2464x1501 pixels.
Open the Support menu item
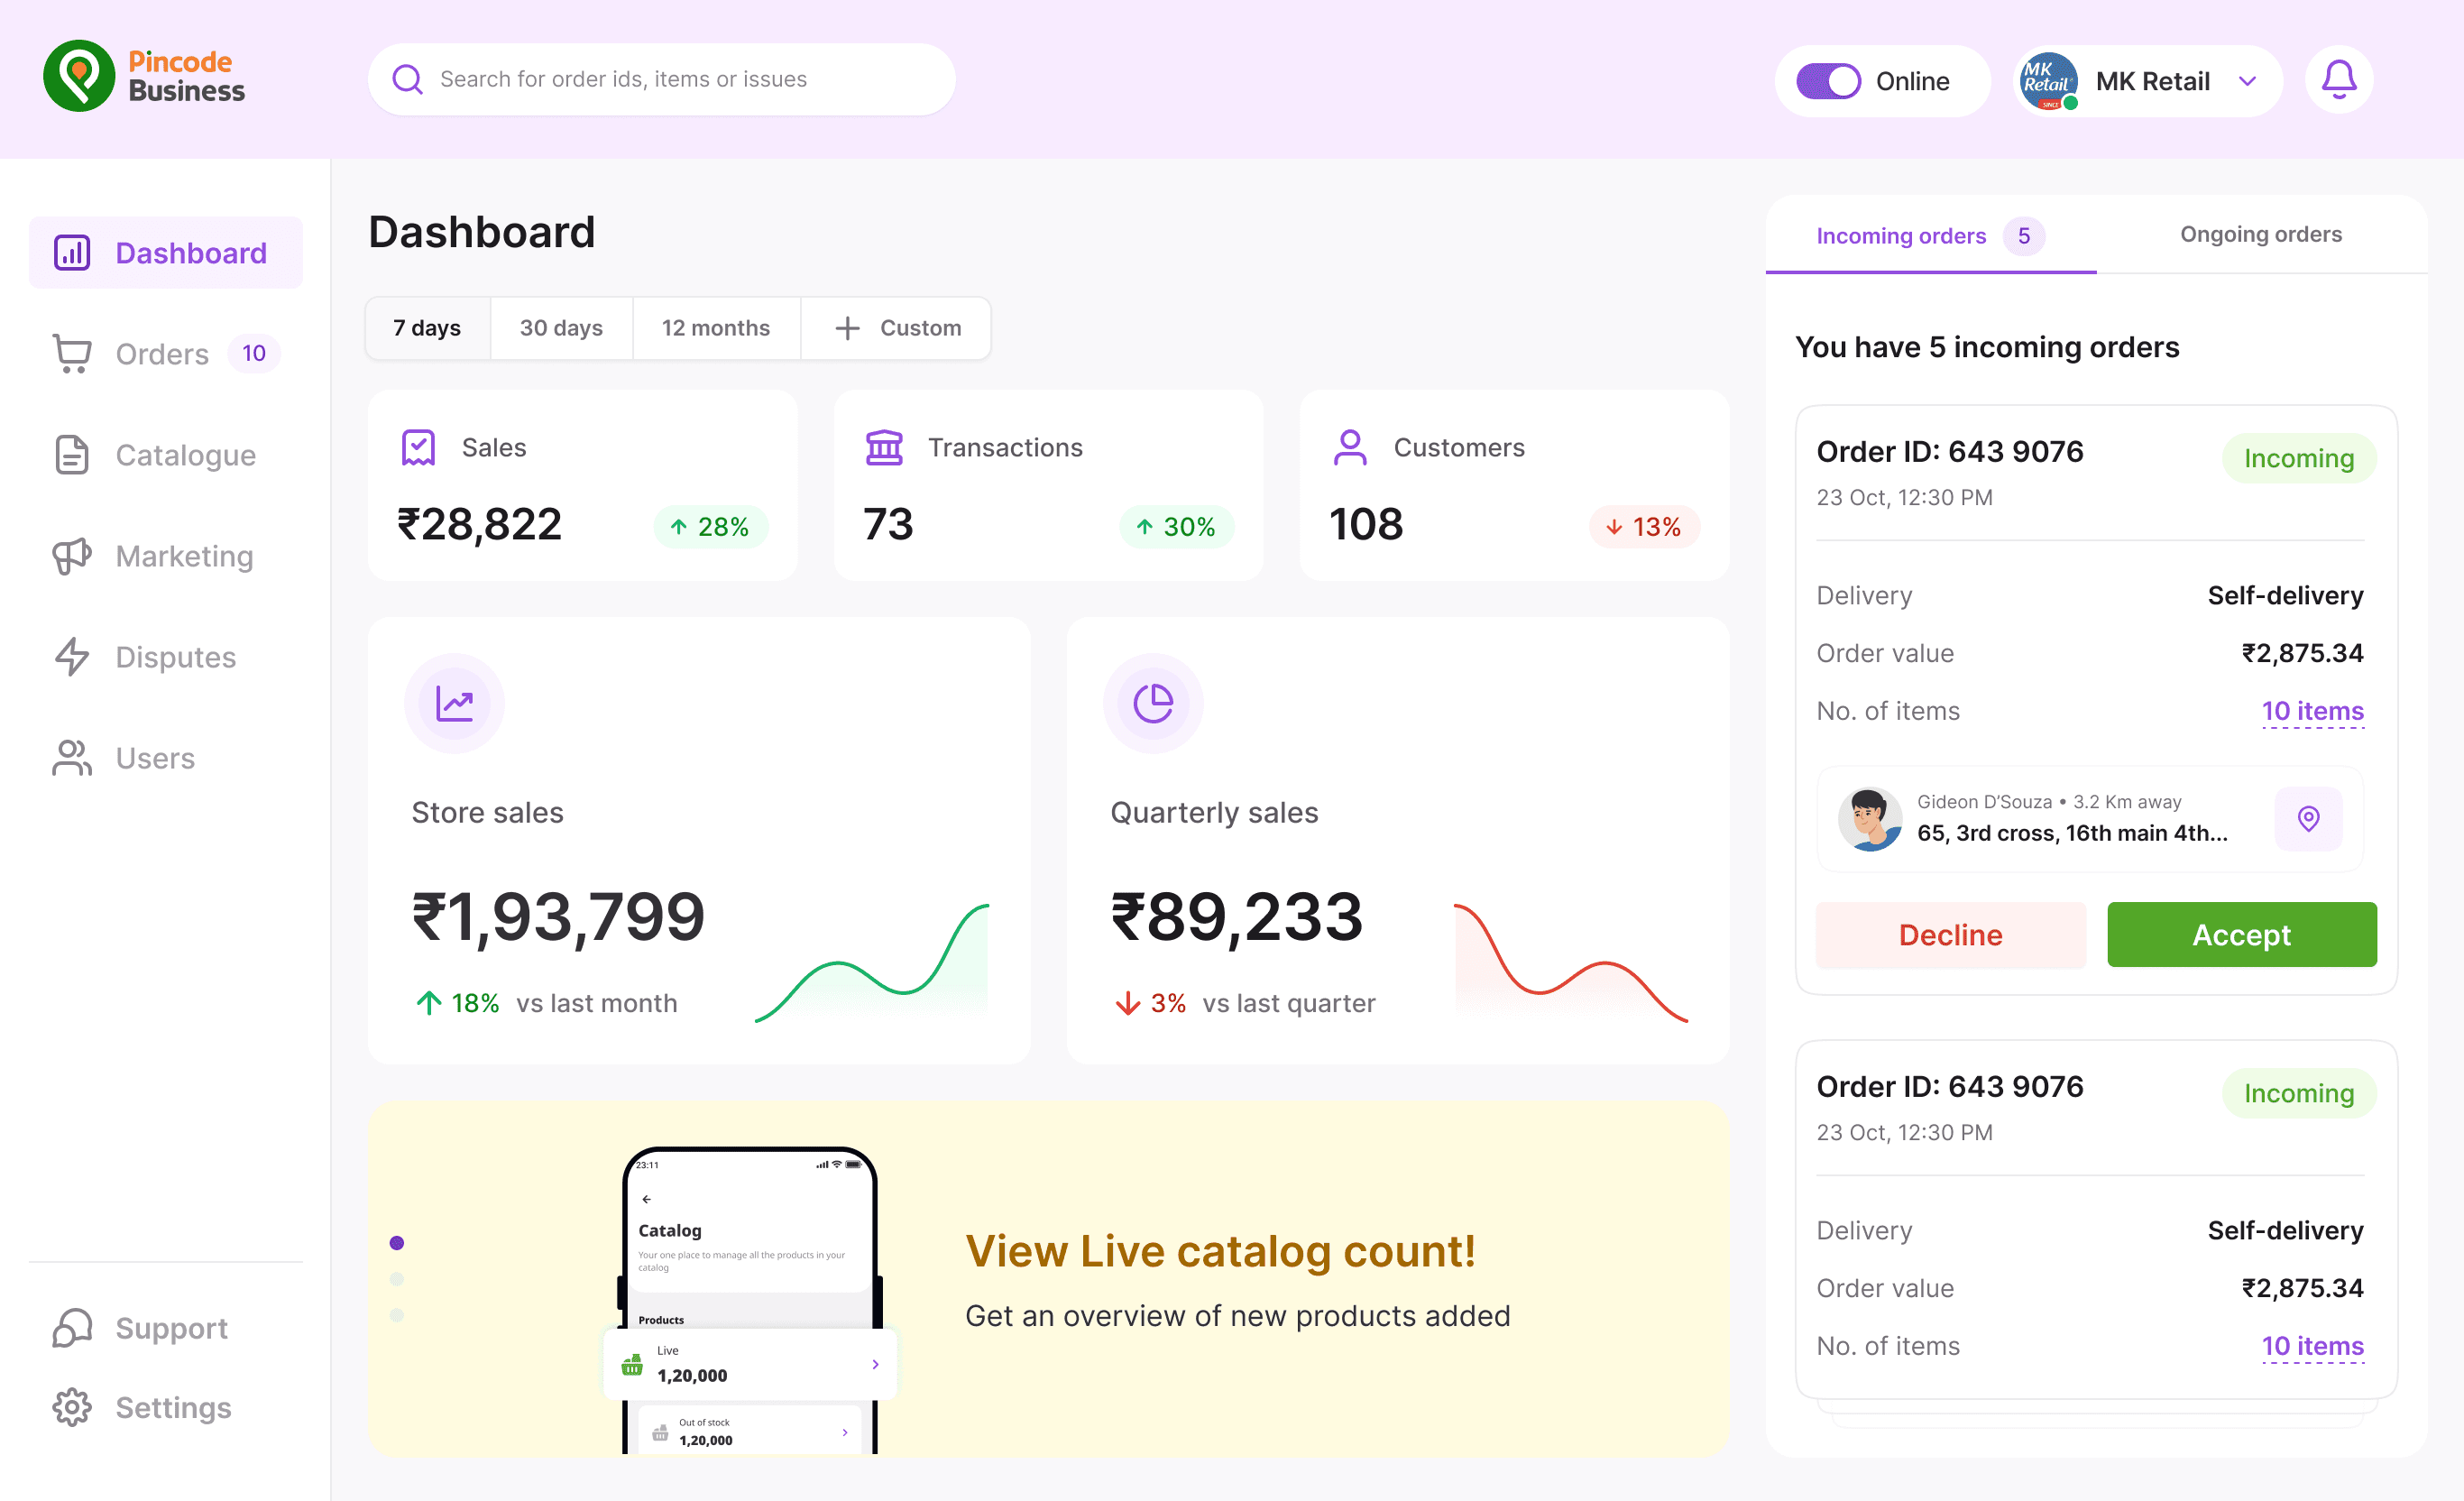(166, 1328)
